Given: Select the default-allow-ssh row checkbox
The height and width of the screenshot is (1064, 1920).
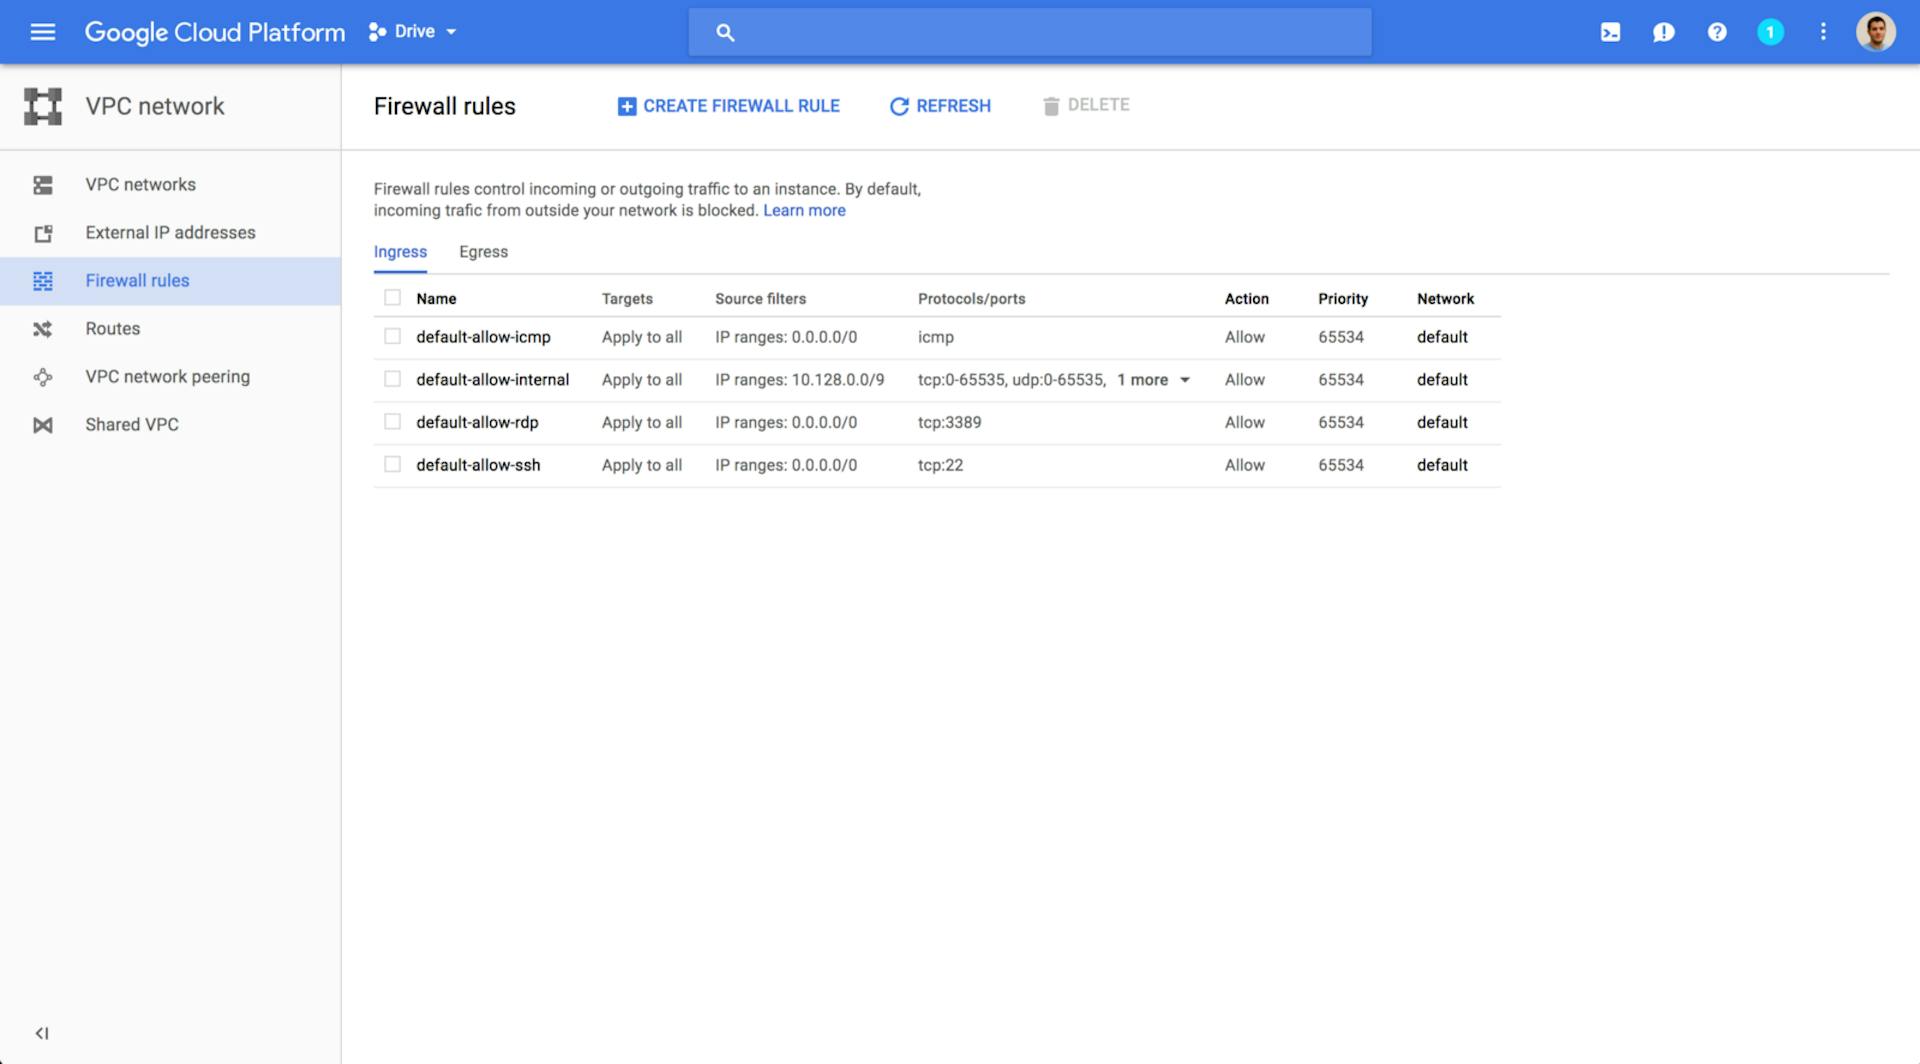Looking at the screenshot, I should click(x=392, y=464).
